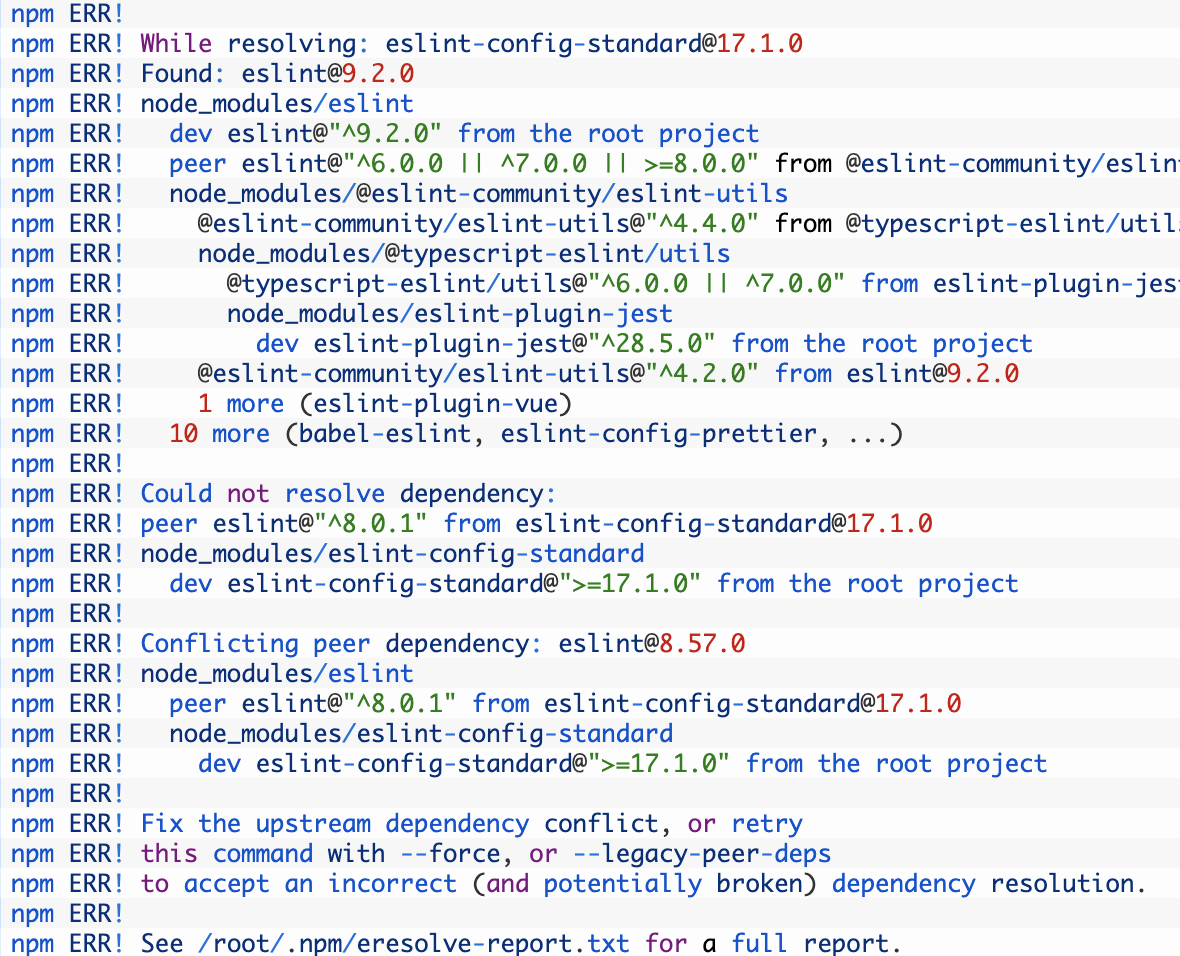Click '@eslint-community/eslint-utils@"^4.2.0" from eslint@9.2.0'
Viewport: 1180px width, 956px height.
click(608, 373)
